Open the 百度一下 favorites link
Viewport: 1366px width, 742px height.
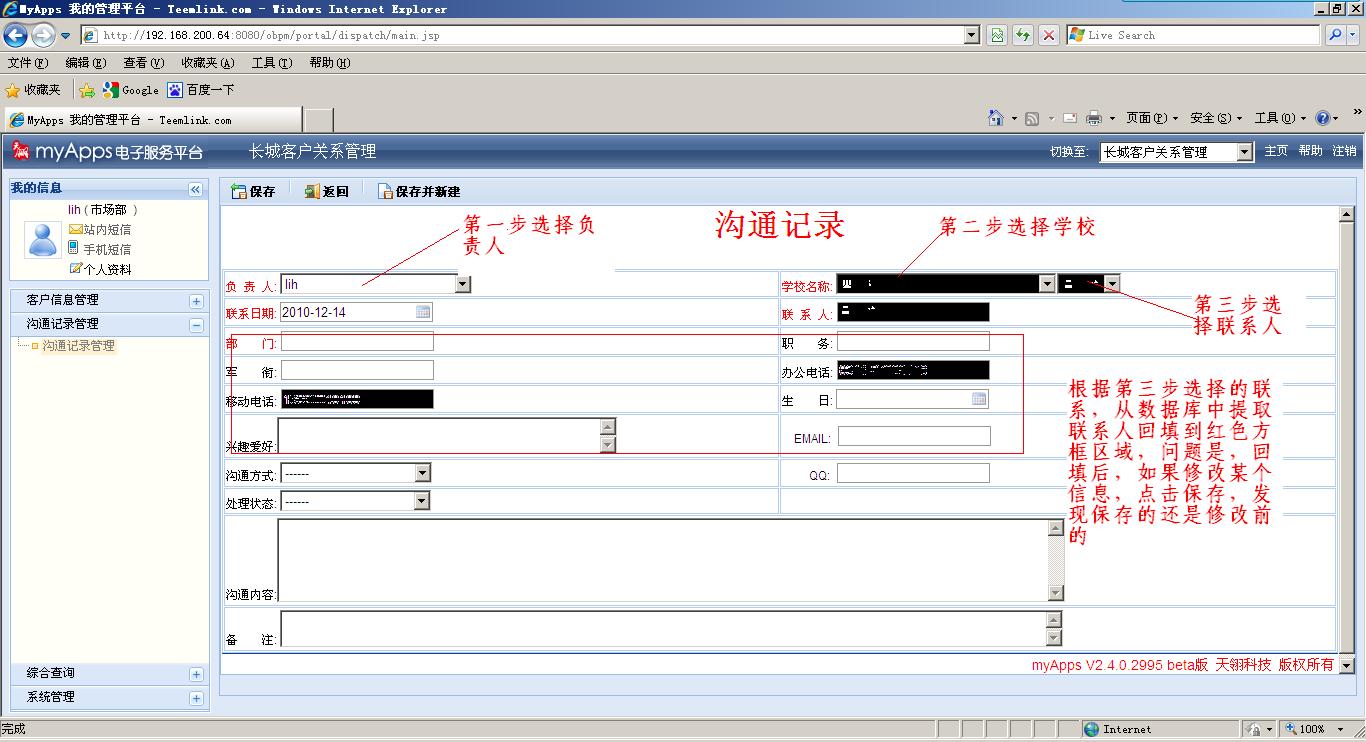pos(201,90)
